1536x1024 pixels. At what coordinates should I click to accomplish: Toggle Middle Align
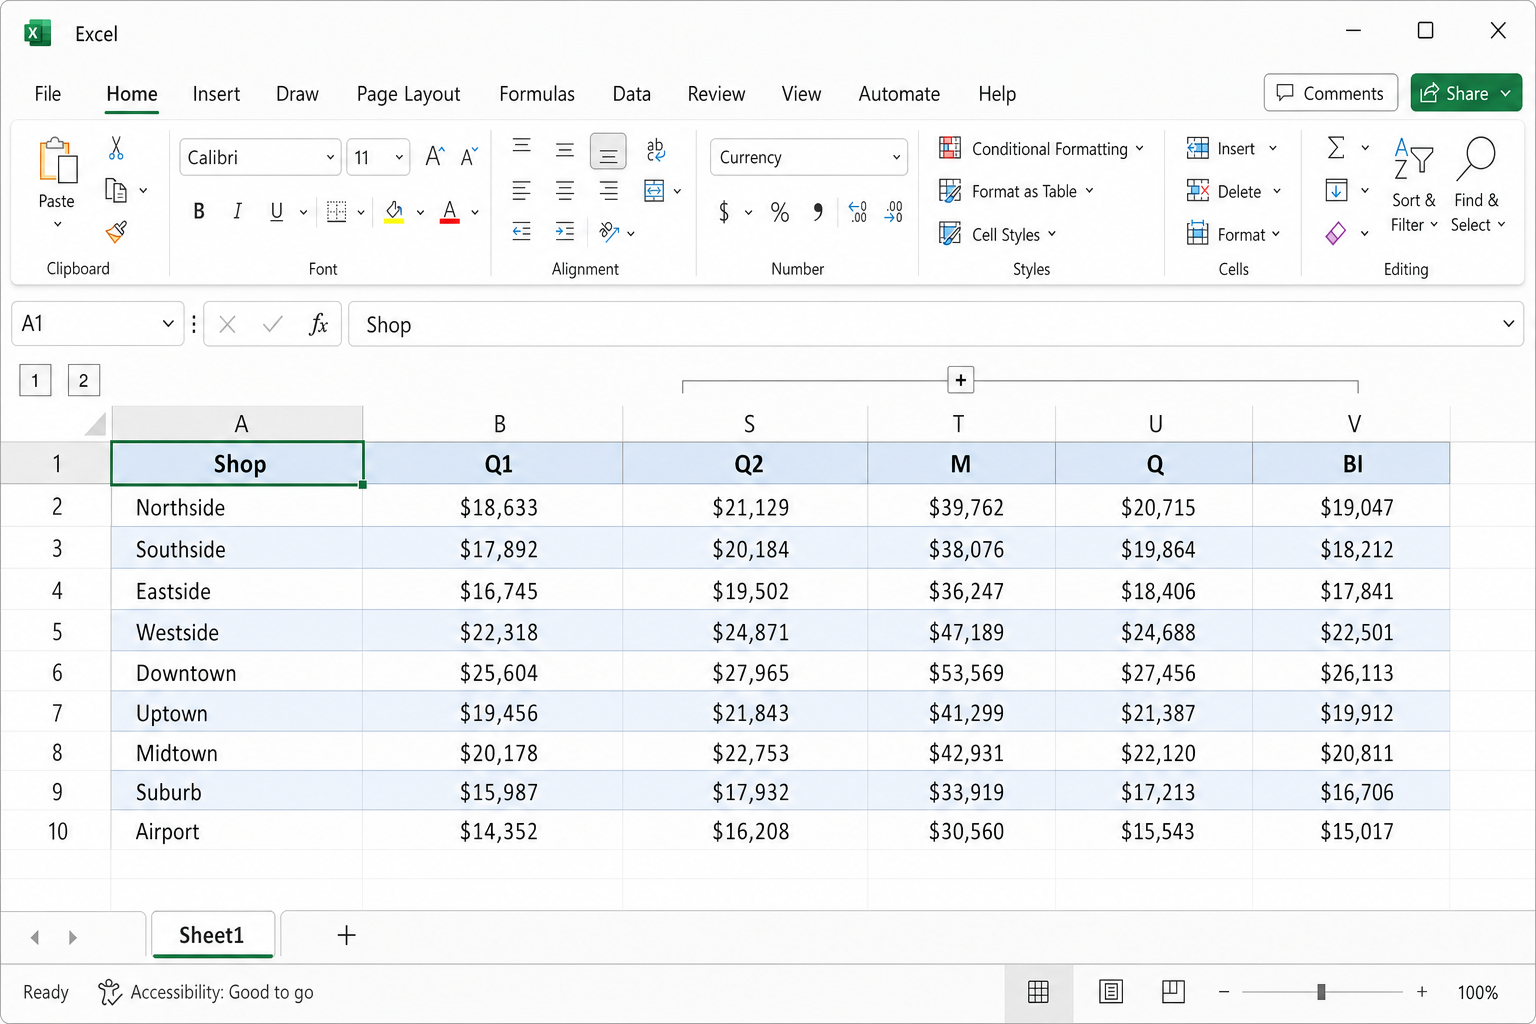coord(565,150)
